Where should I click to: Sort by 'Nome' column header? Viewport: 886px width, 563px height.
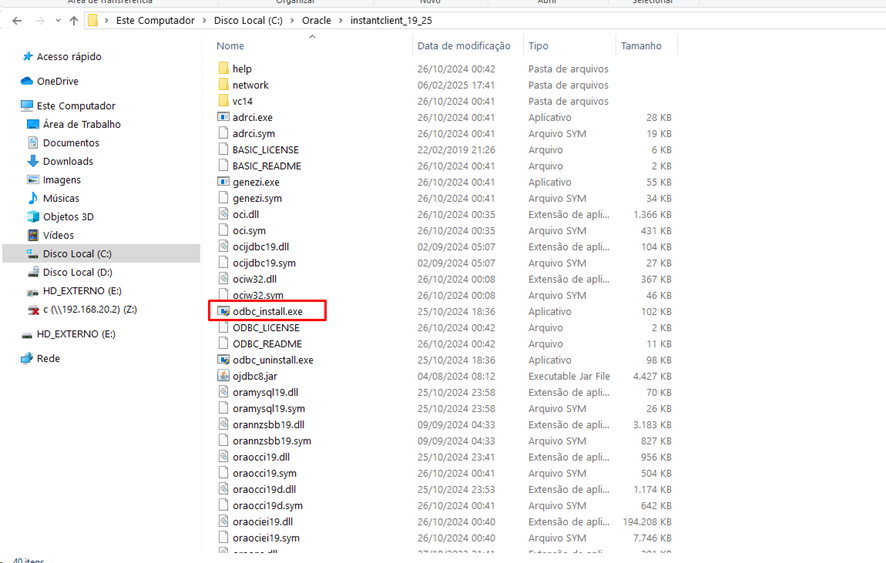[230, 46]
